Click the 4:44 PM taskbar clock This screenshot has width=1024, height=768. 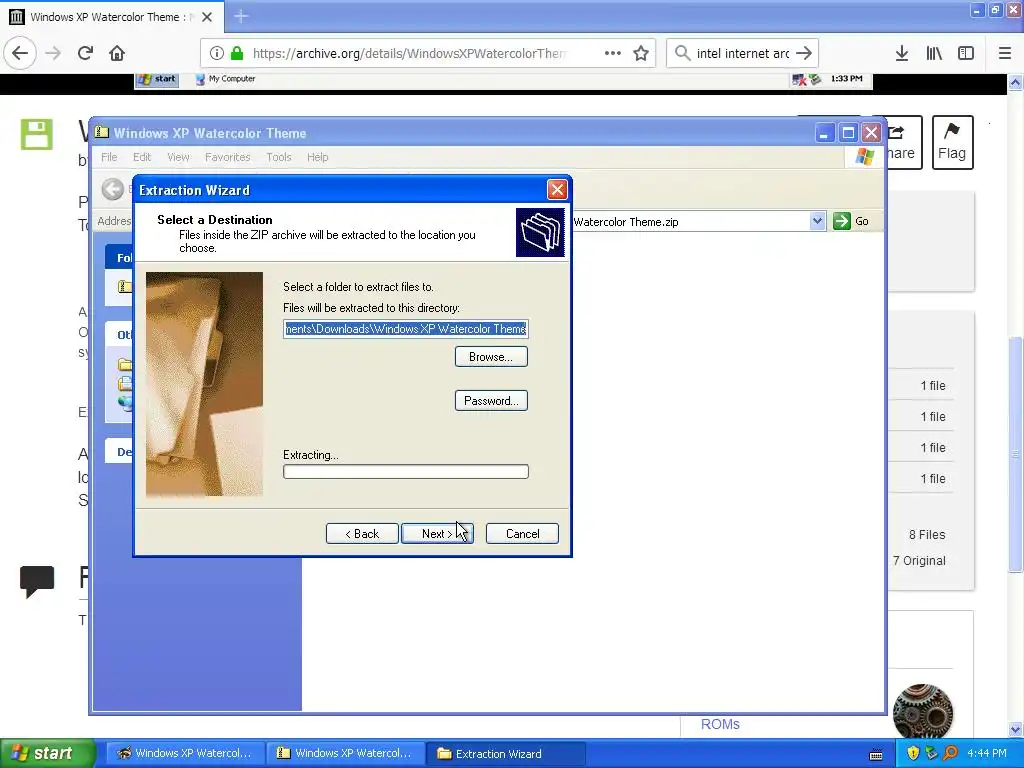point(987,753)
